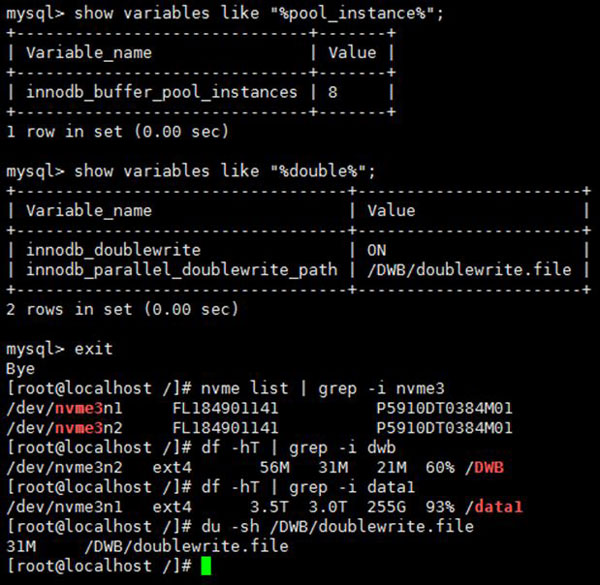Click the nvme list grep command

(323, 388)
